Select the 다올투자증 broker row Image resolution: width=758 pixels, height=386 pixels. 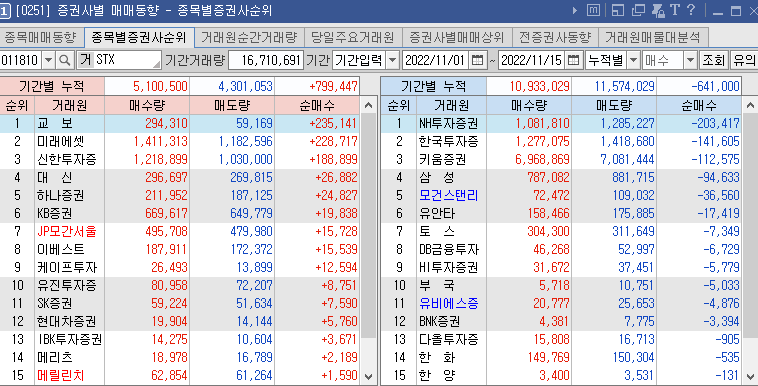[x=561, y=339]
